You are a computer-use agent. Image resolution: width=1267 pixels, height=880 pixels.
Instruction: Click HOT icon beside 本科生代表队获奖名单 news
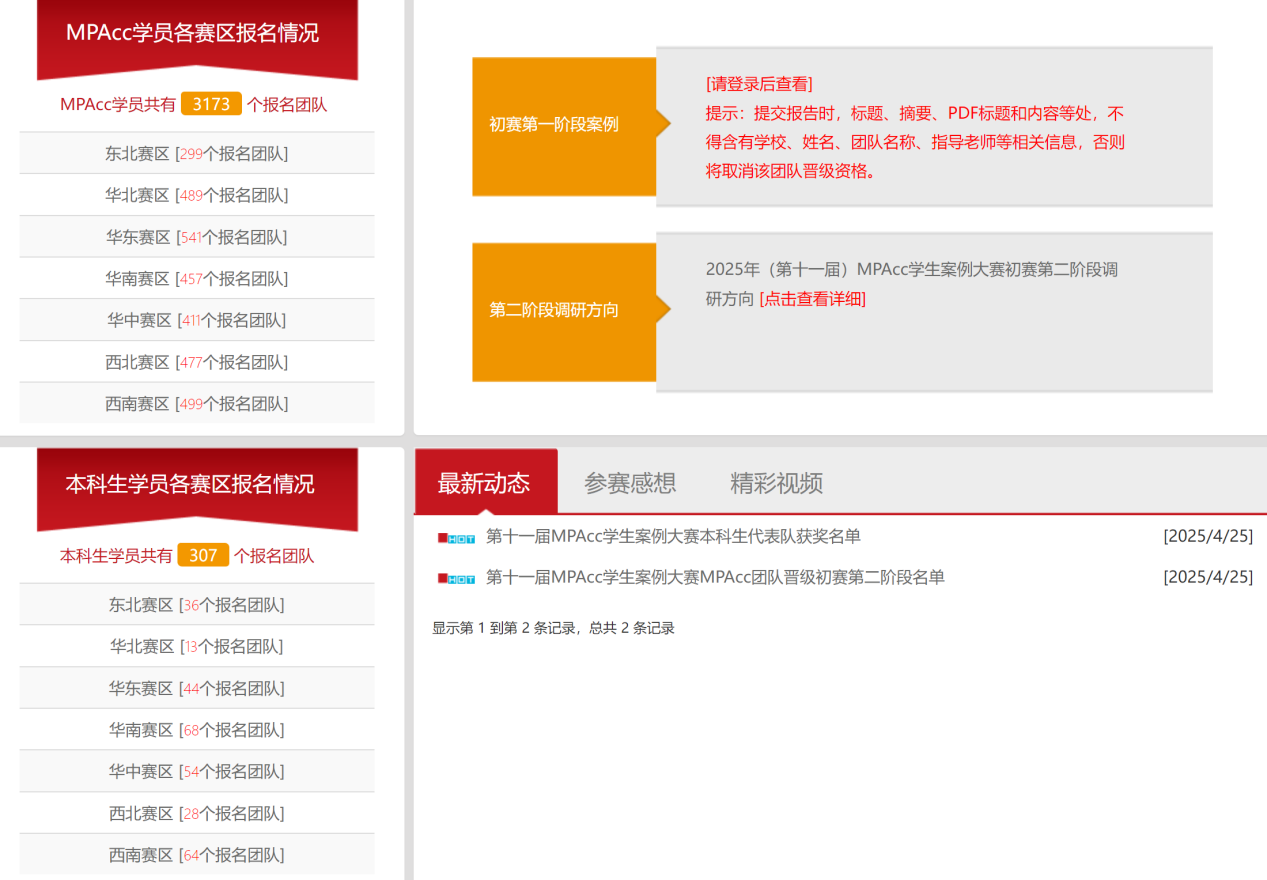click(x=457, y=538)
